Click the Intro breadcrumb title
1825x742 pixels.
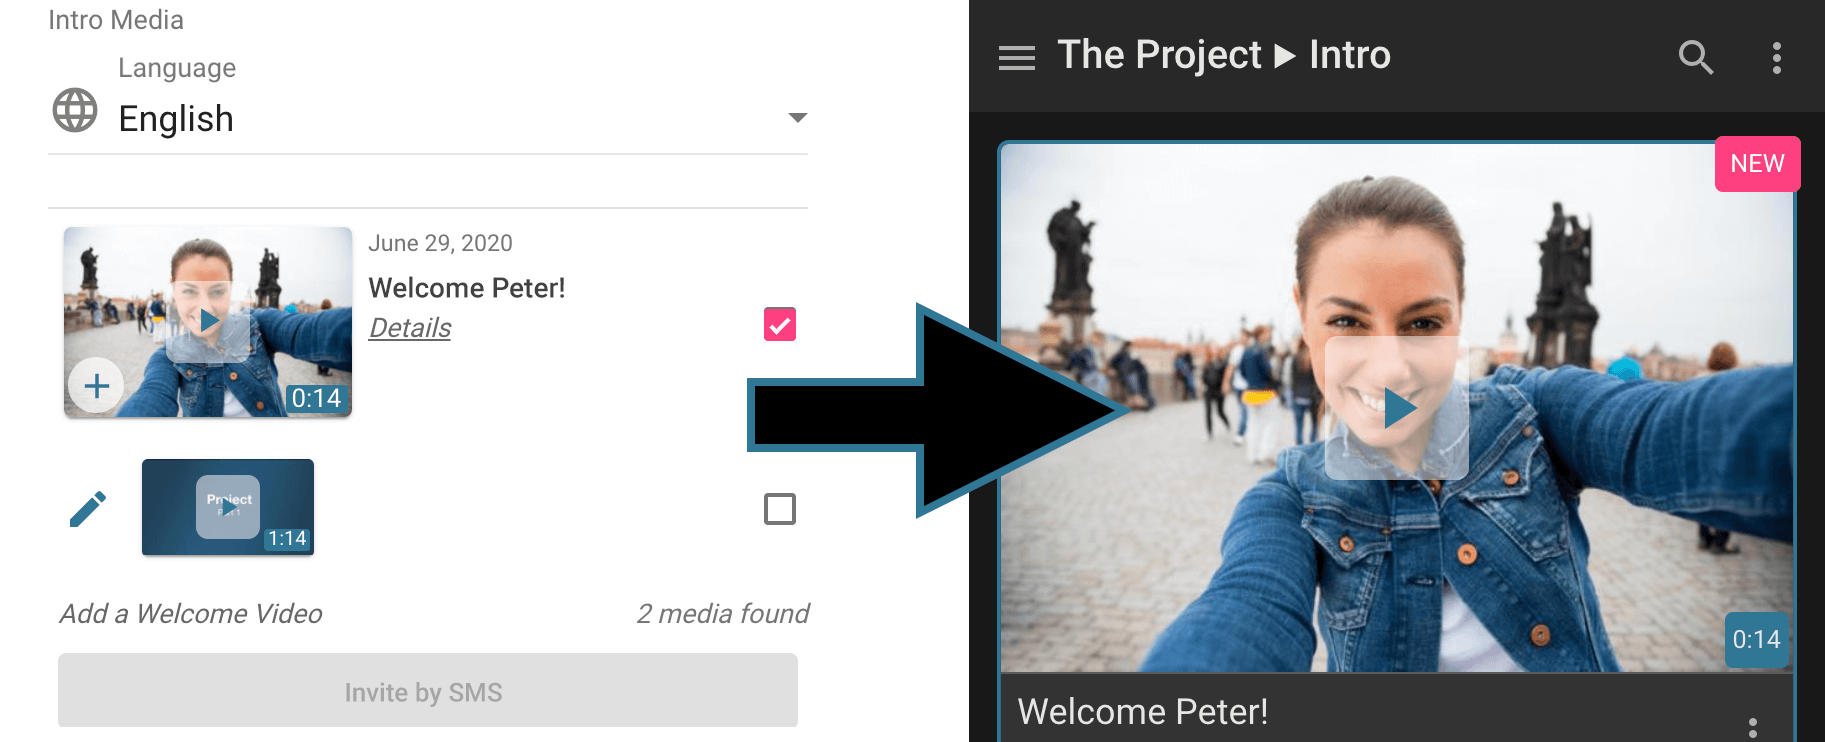point(1350,55)
